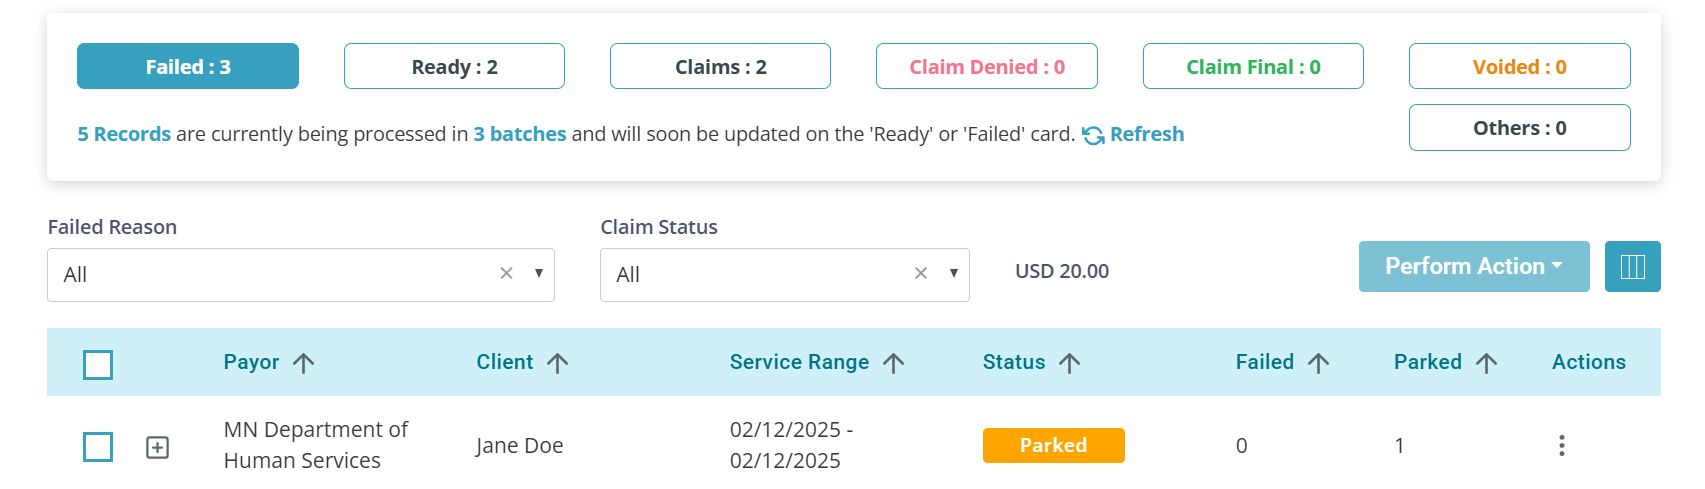Expand the MN Department of Human Services row
The height and width of the screenshot is (489, 1705).
pos(158,447)
